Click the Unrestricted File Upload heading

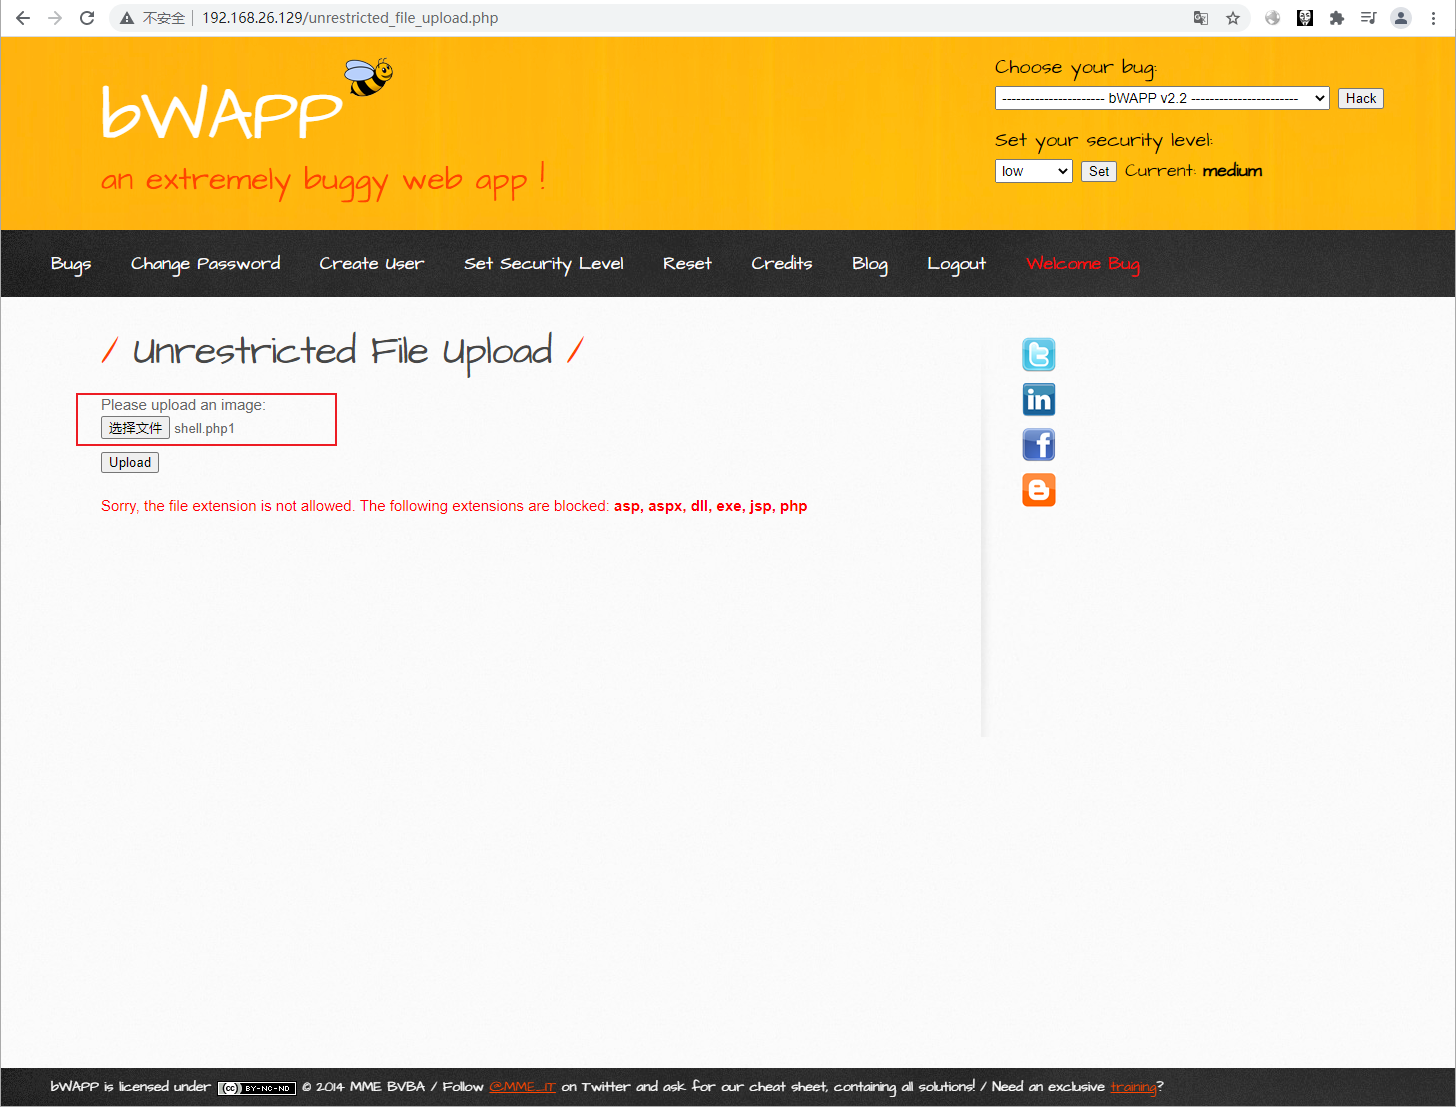pyautogui.click(x=342, y=351)
